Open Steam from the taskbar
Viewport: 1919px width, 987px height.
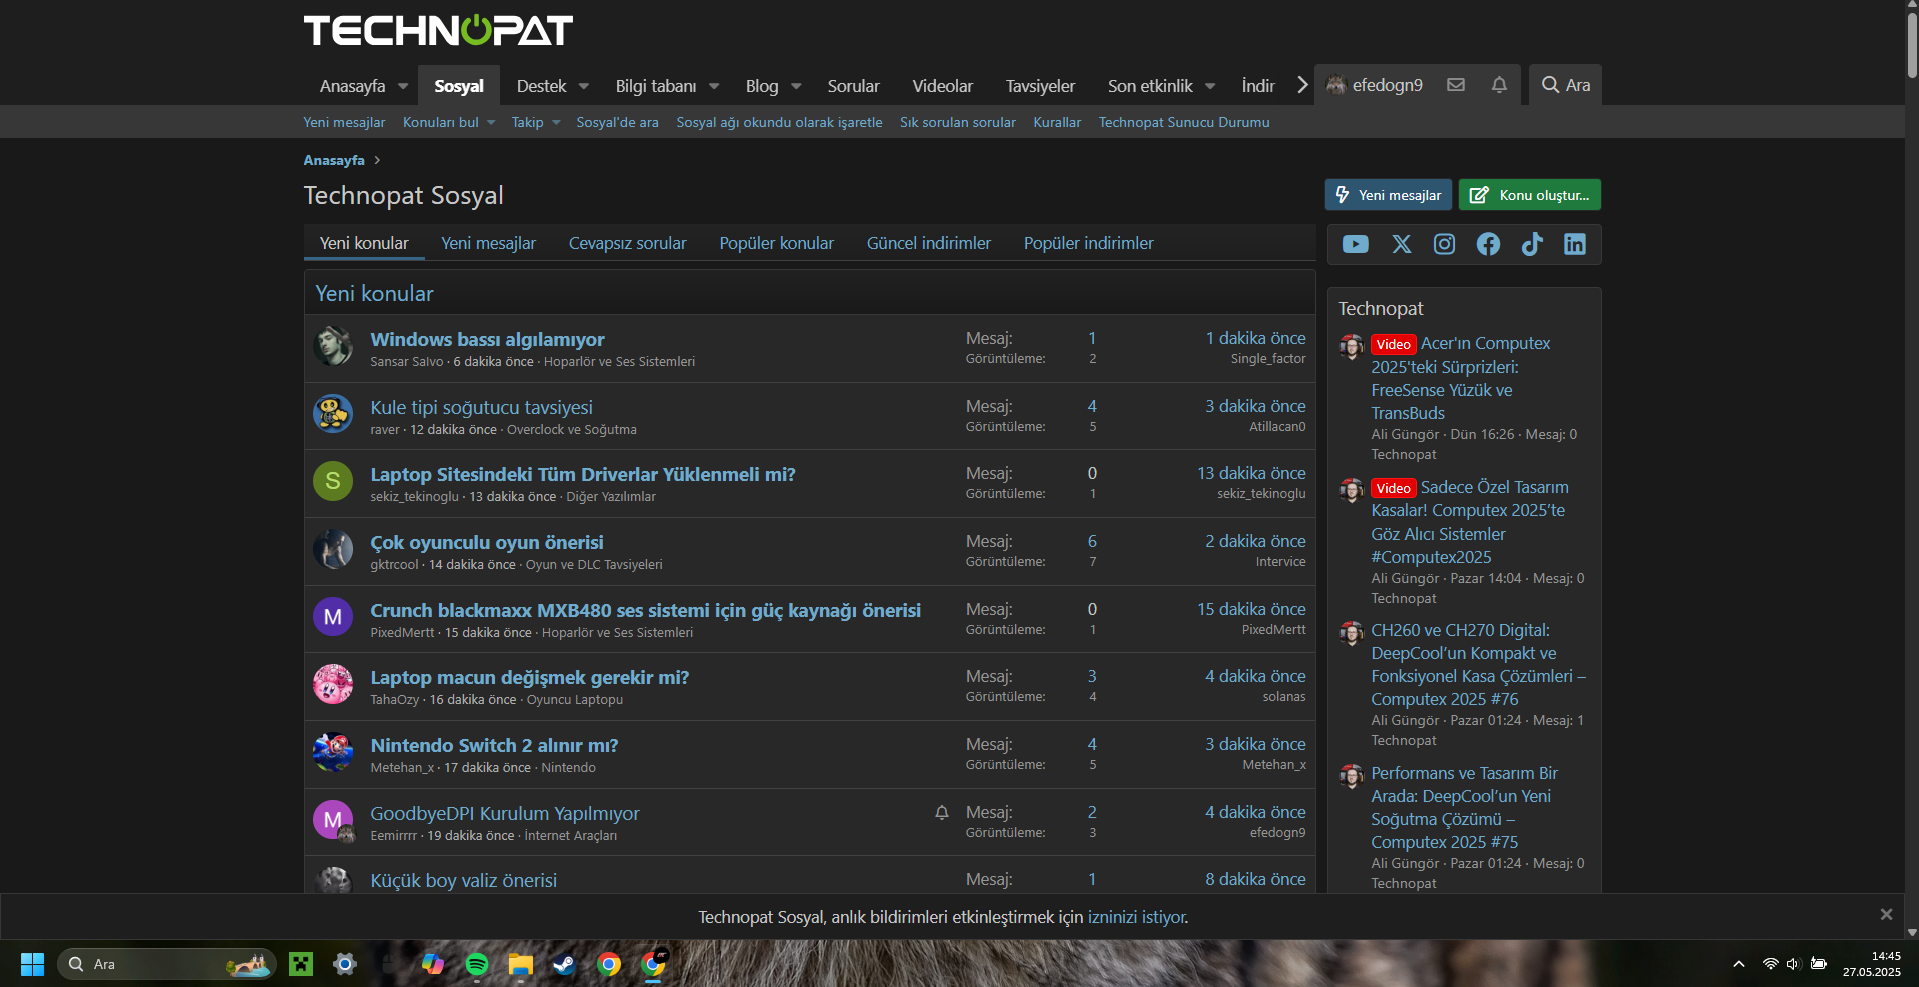[564, 964]
